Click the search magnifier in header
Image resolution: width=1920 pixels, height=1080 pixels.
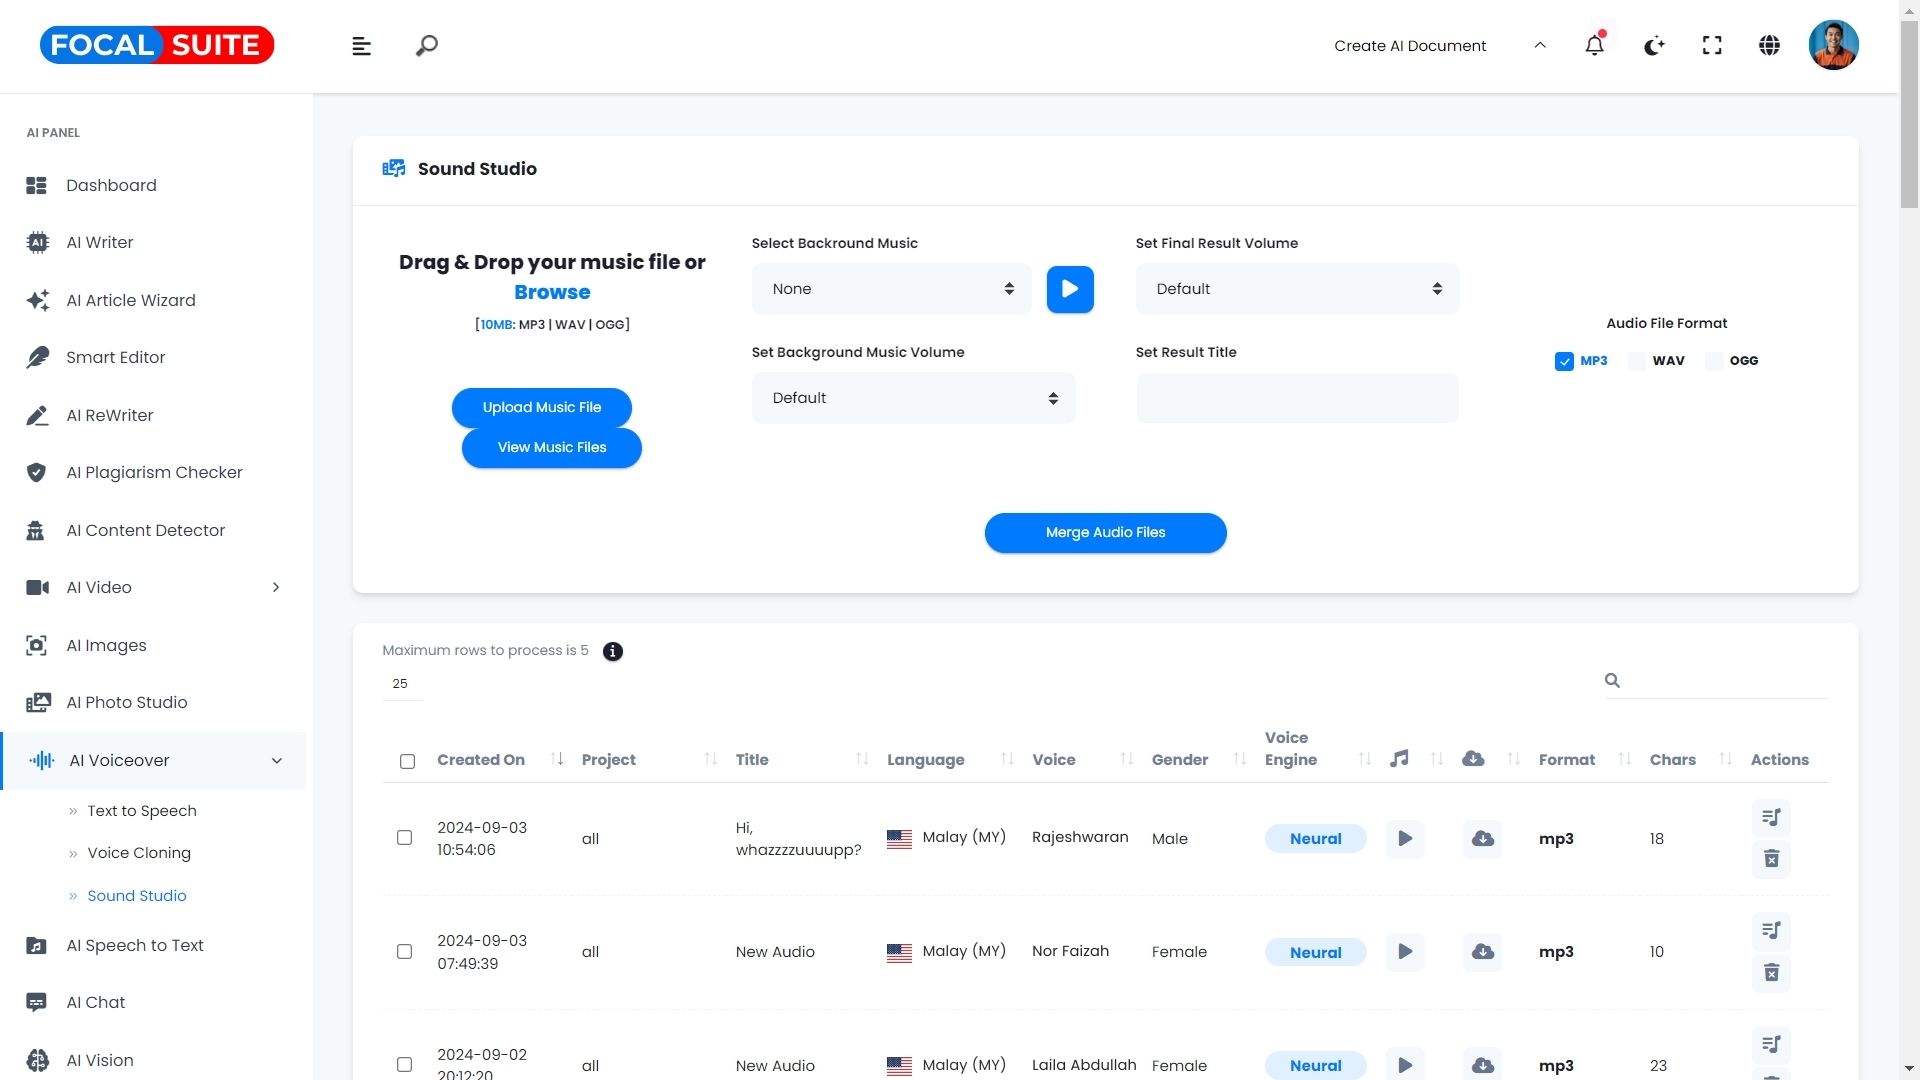tap(427, 46)
